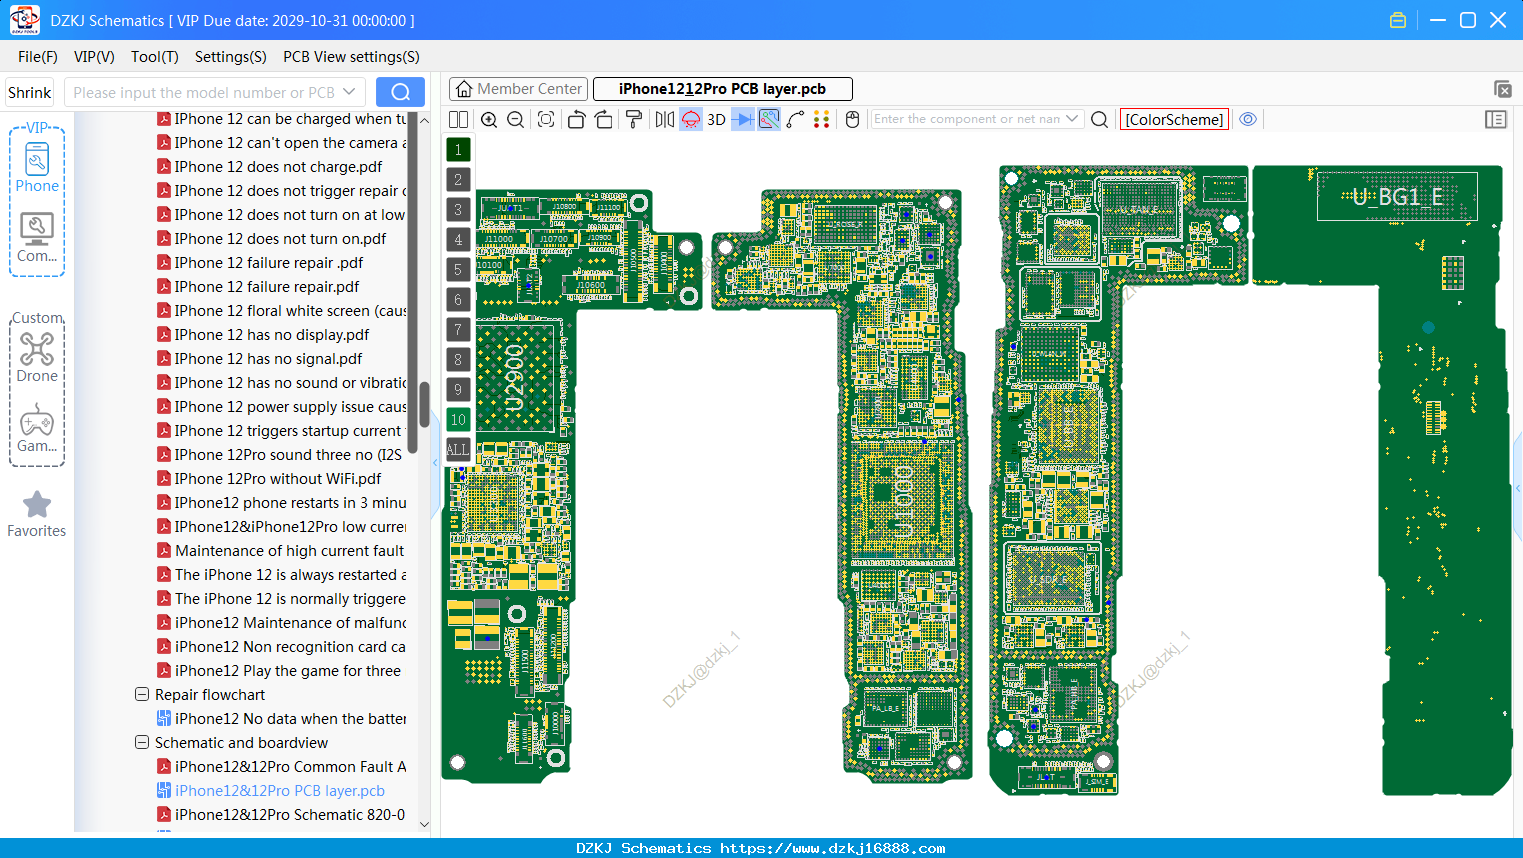Toggle the red highlighted toolbar icon
Screen dimensions: 1523x858
(690, 119)
